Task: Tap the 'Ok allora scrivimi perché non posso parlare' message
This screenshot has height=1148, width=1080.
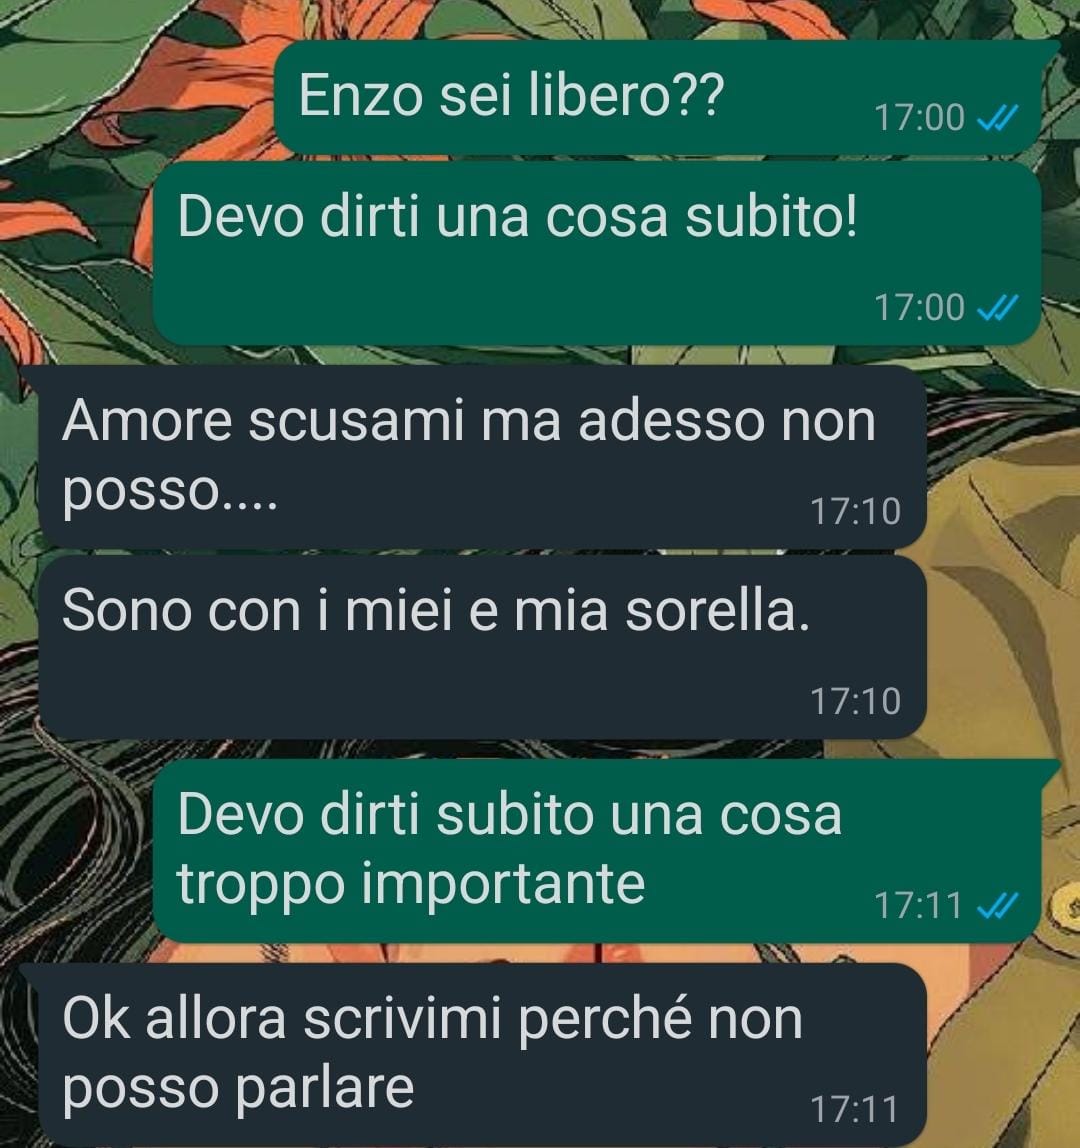Action: click(x=482, y=1055)
